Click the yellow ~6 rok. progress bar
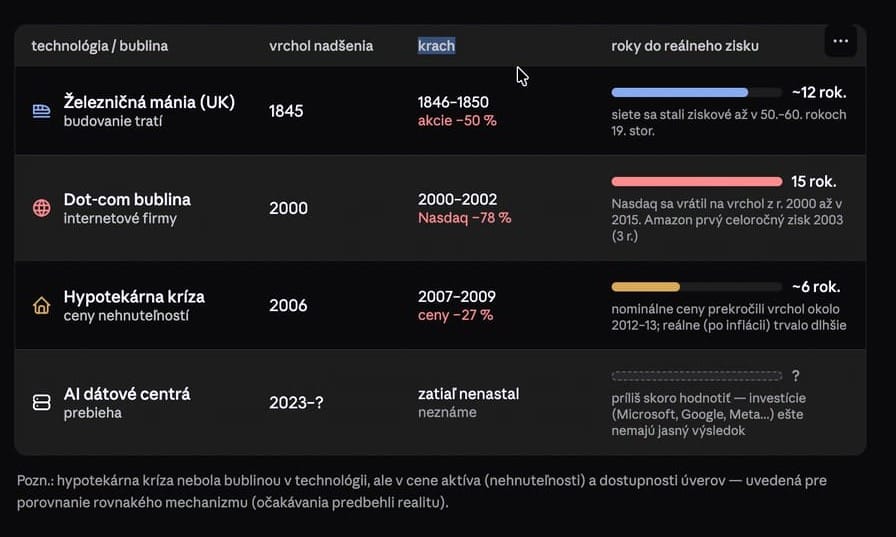 click(696, 287)
